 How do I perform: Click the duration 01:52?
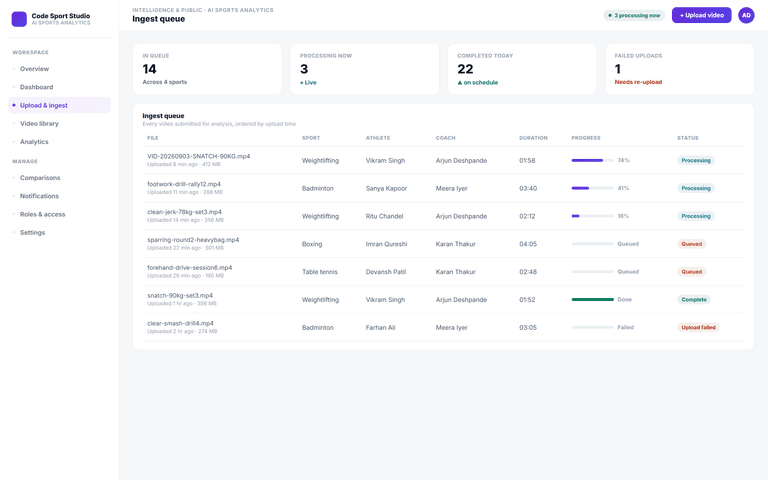pos(527,300)
